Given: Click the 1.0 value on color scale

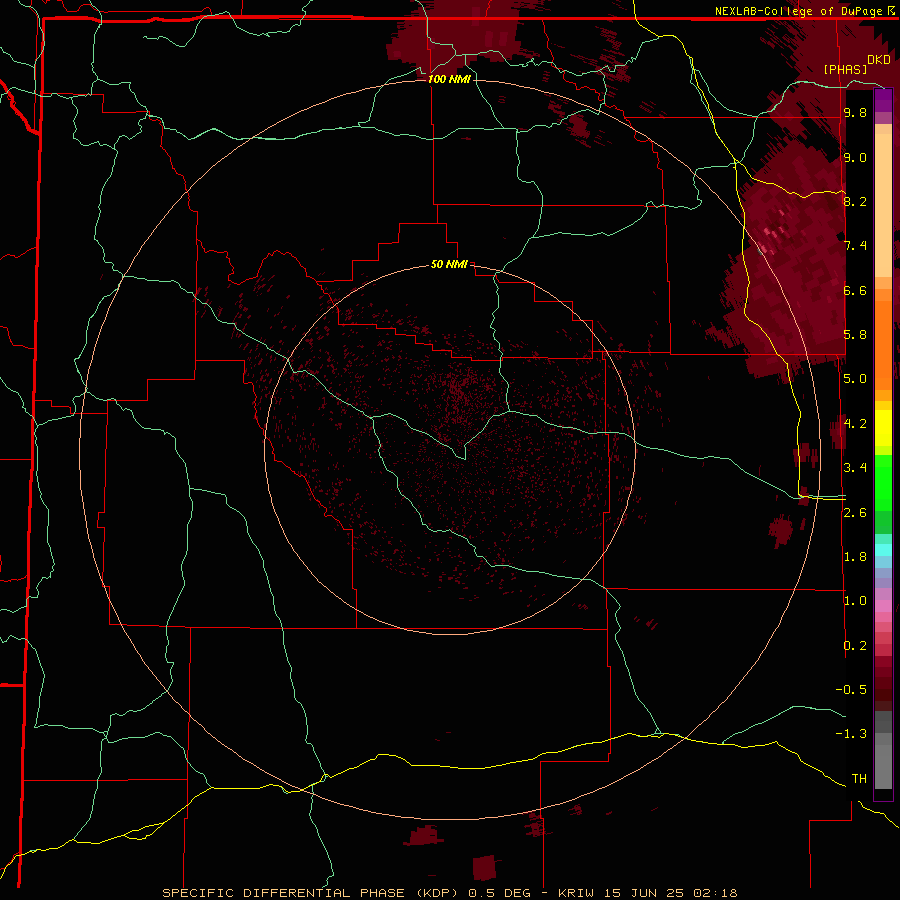Looking at the screenshot, I should (855, 601).
